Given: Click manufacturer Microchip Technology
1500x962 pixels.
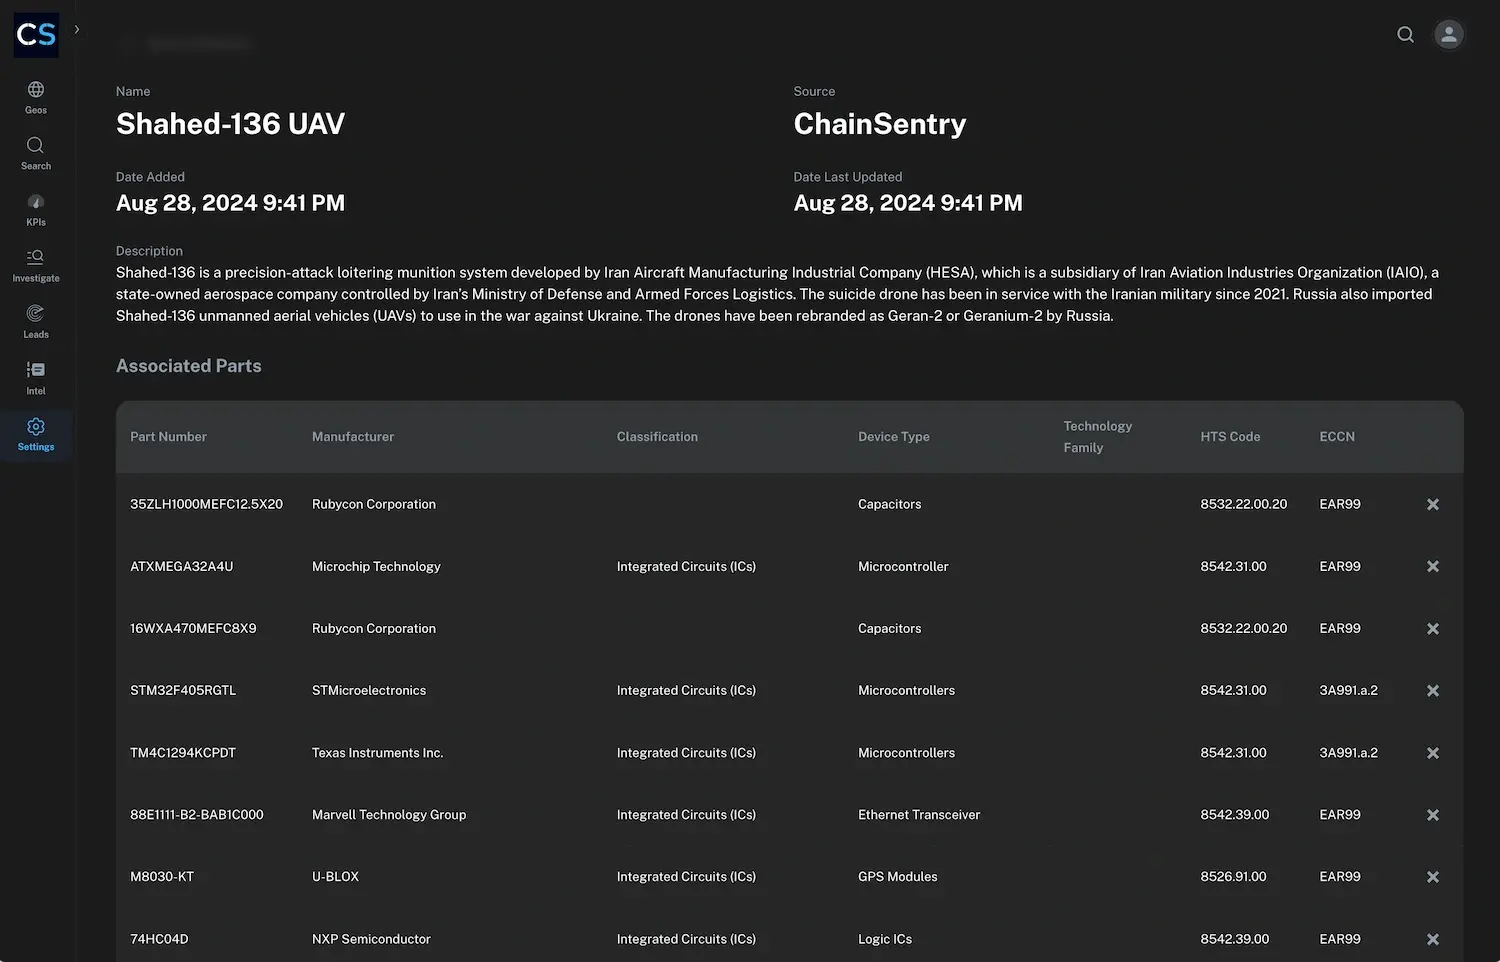Looking at the screenshot, I should click(x=376, y=566).
